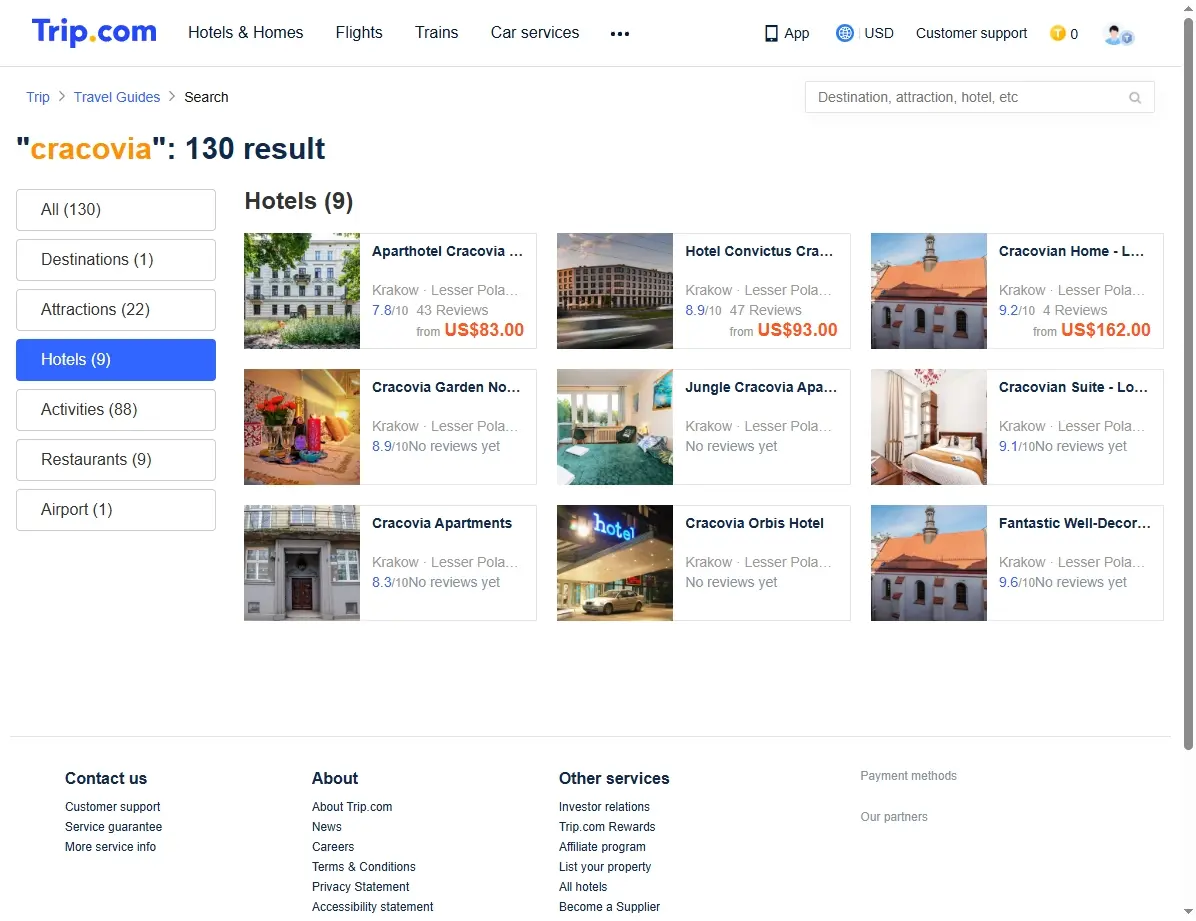Click the search magnifier icon
This screenshot has height=921, width=1196.
pyautogui.click(x=1135, y=98)
